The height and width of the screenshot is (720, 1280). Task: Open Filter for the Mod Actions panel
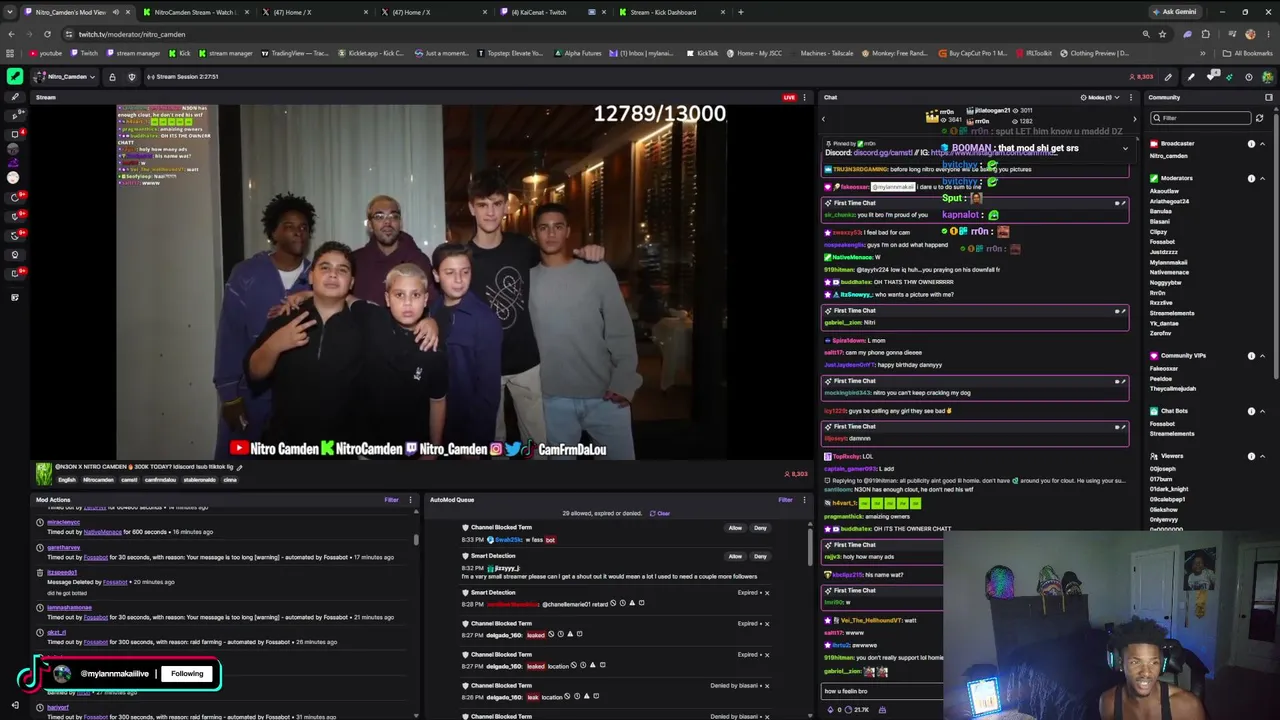tap(392, 500)
